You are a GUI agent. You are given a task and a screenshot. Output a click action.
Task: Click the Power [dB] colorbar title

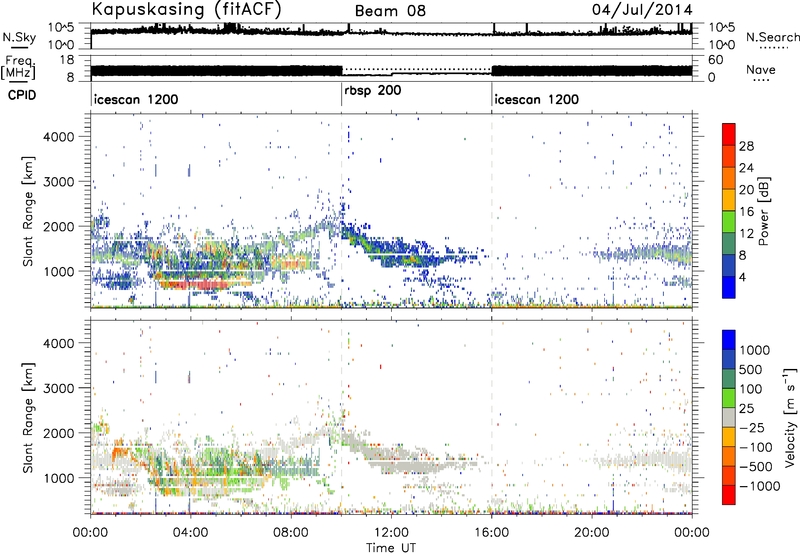763,211
